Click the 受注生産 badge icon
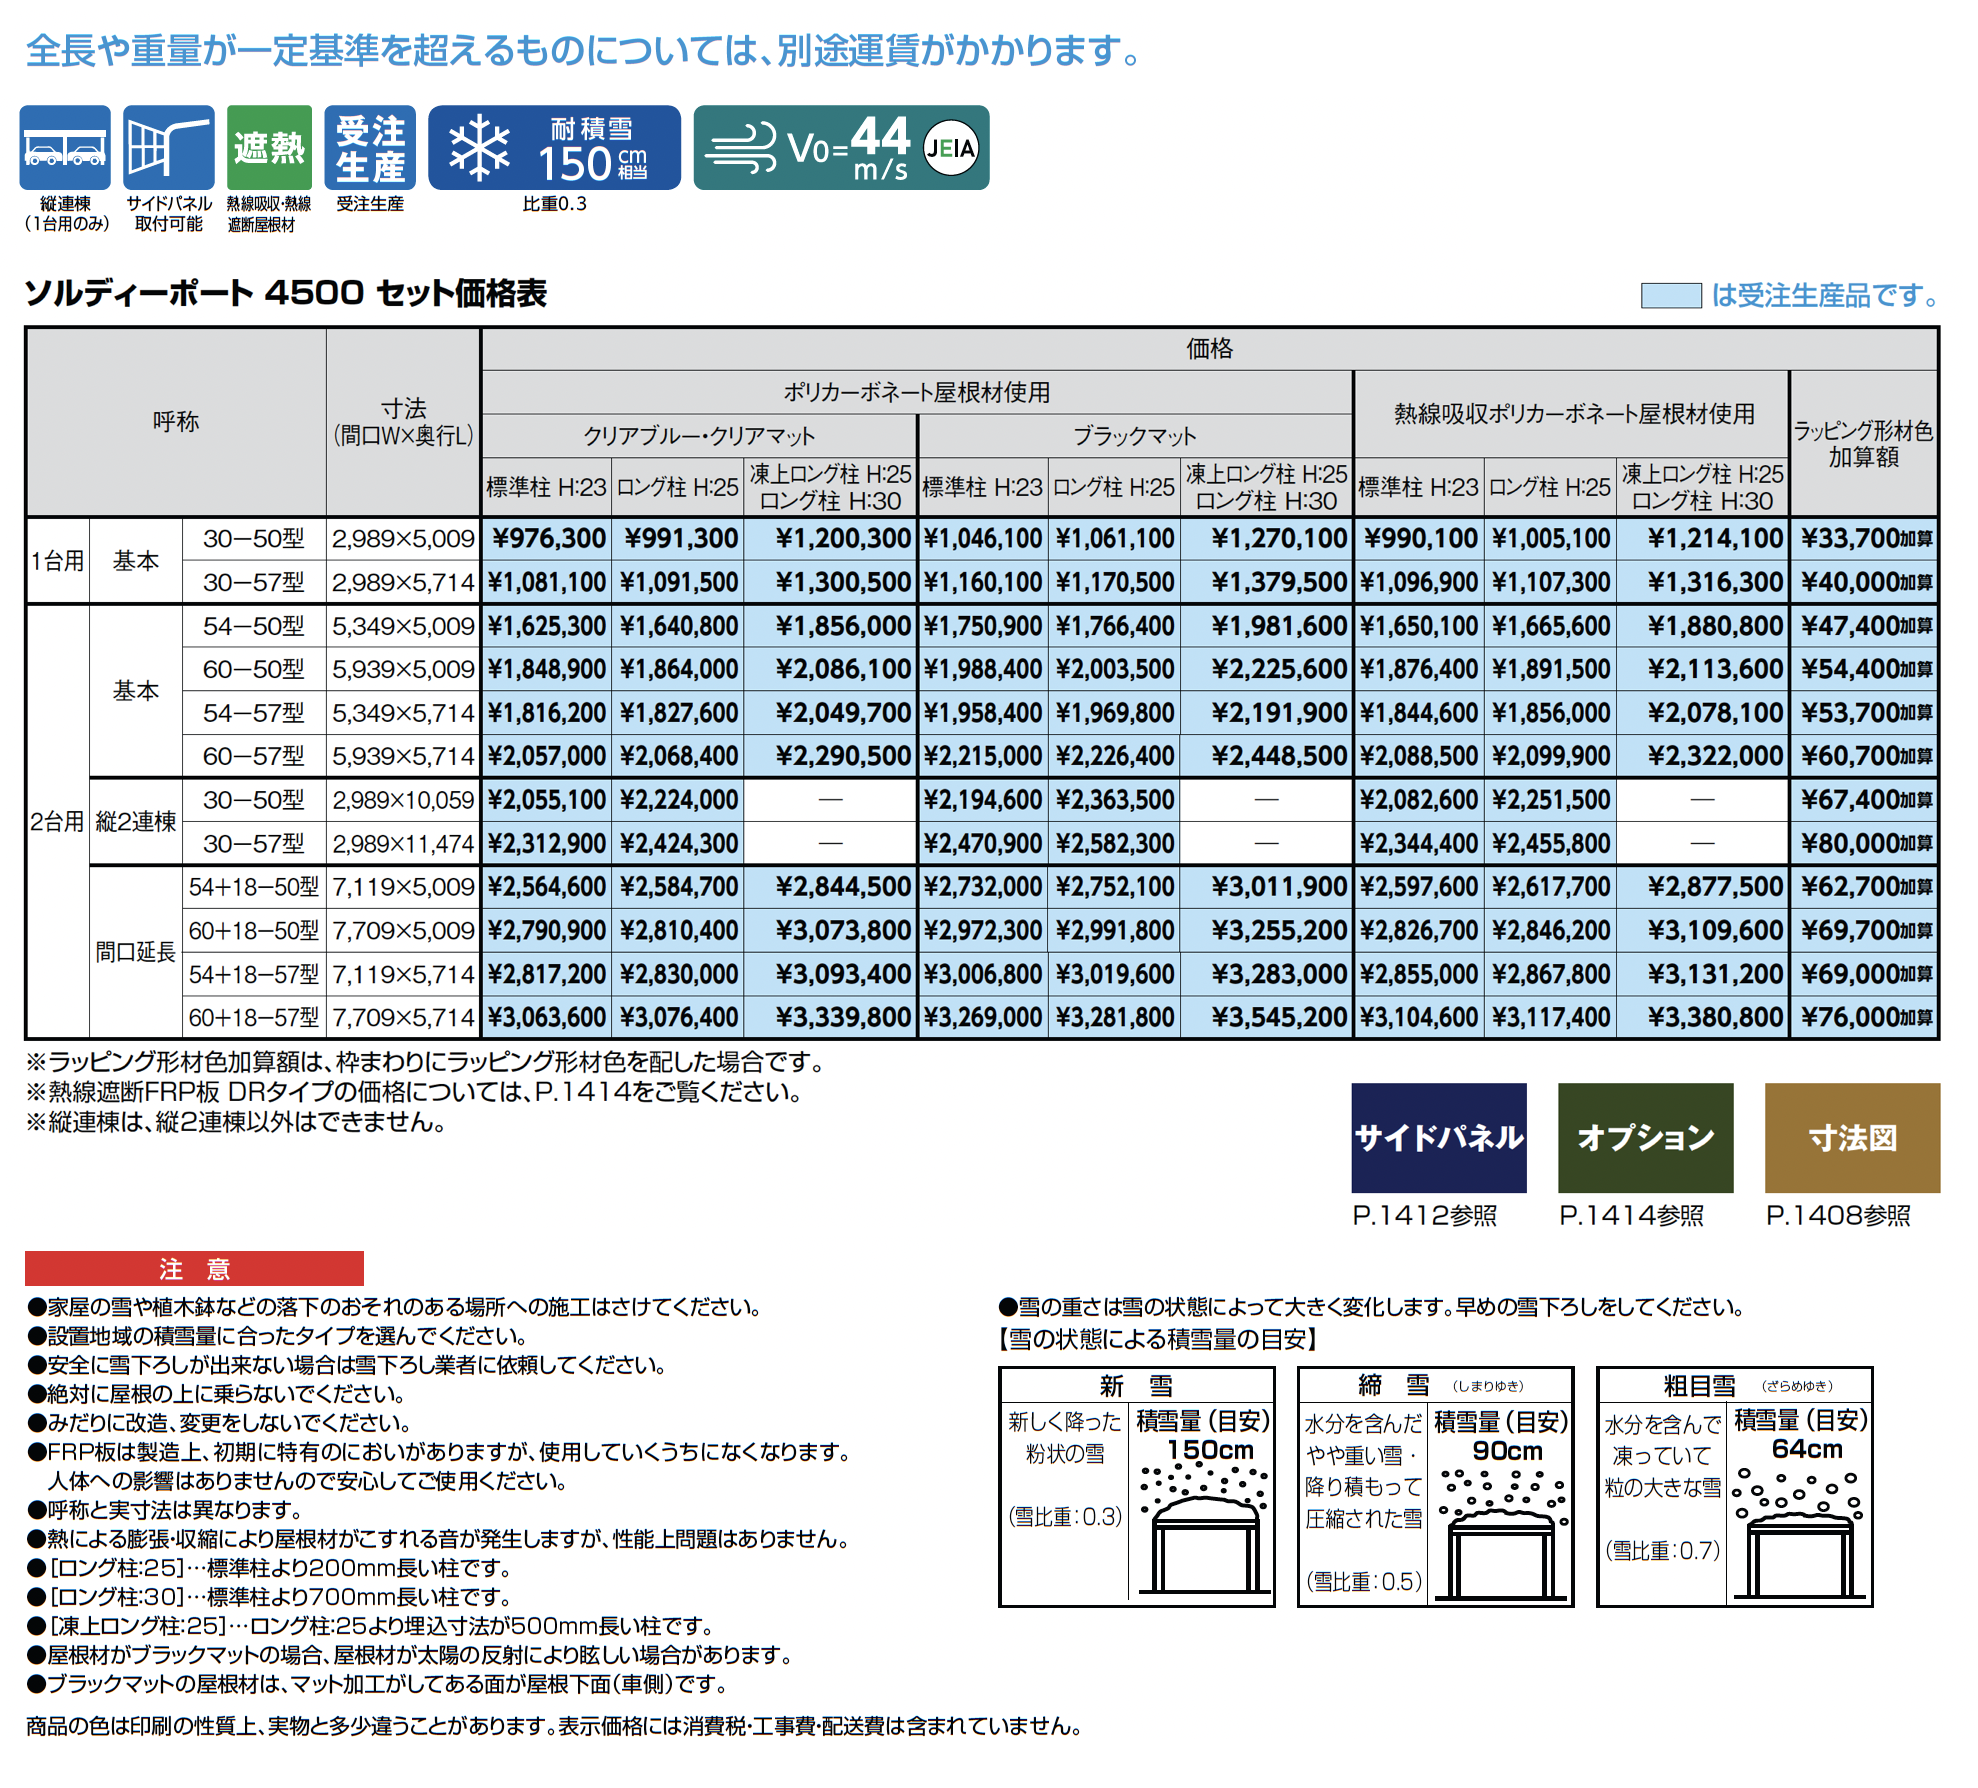 coord(370,148)
